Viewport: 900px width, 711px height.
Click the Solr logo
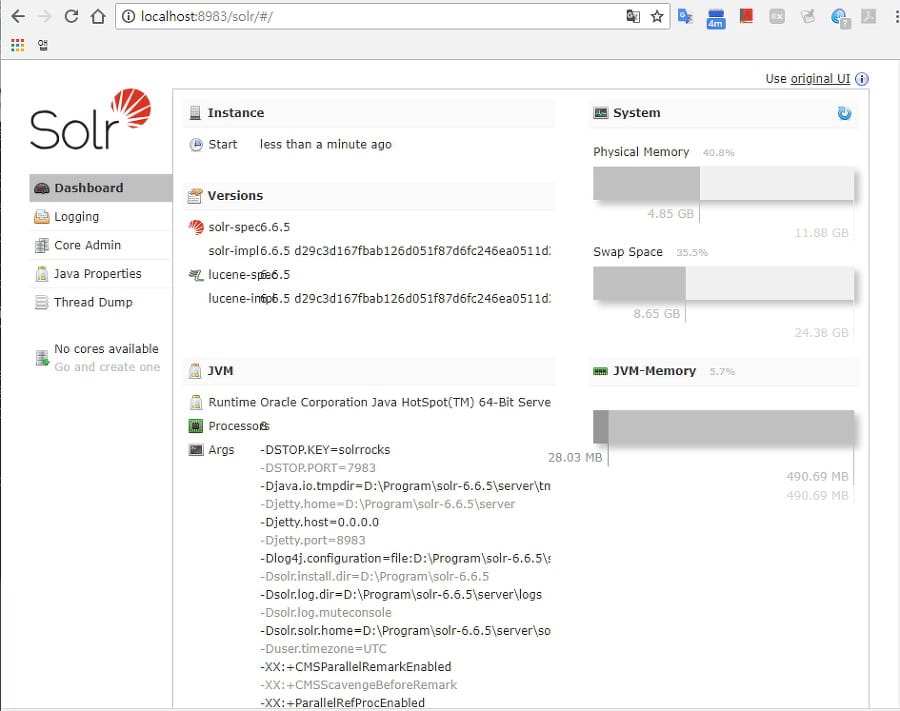coord(90,119)
